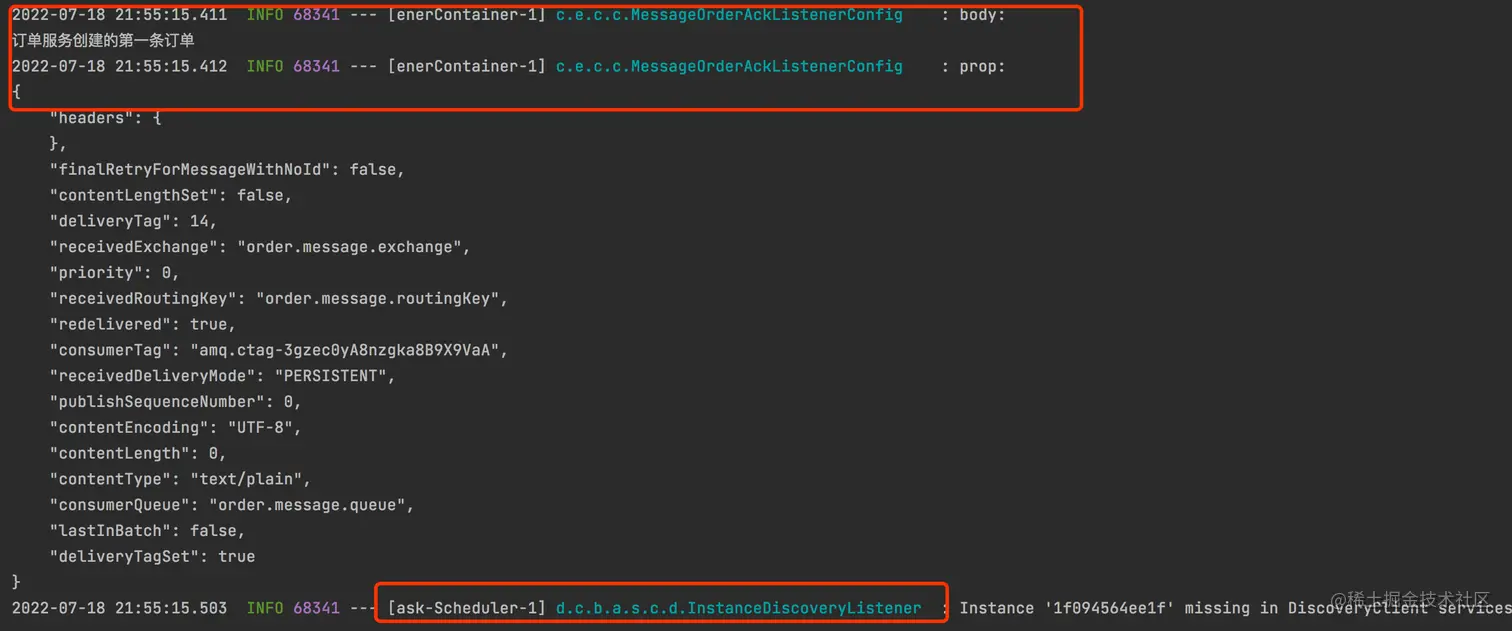Click the "finalRetryForMessageWithNoId": false line
This screenshot has height=631, width=1512.
[x=227, y=170]
